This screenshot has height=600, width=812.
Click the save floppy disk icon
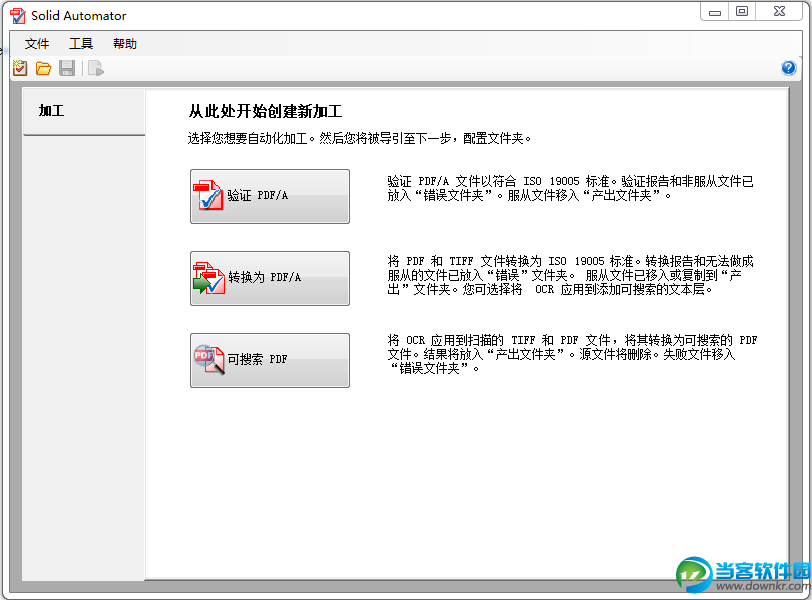tap(67, 68)
